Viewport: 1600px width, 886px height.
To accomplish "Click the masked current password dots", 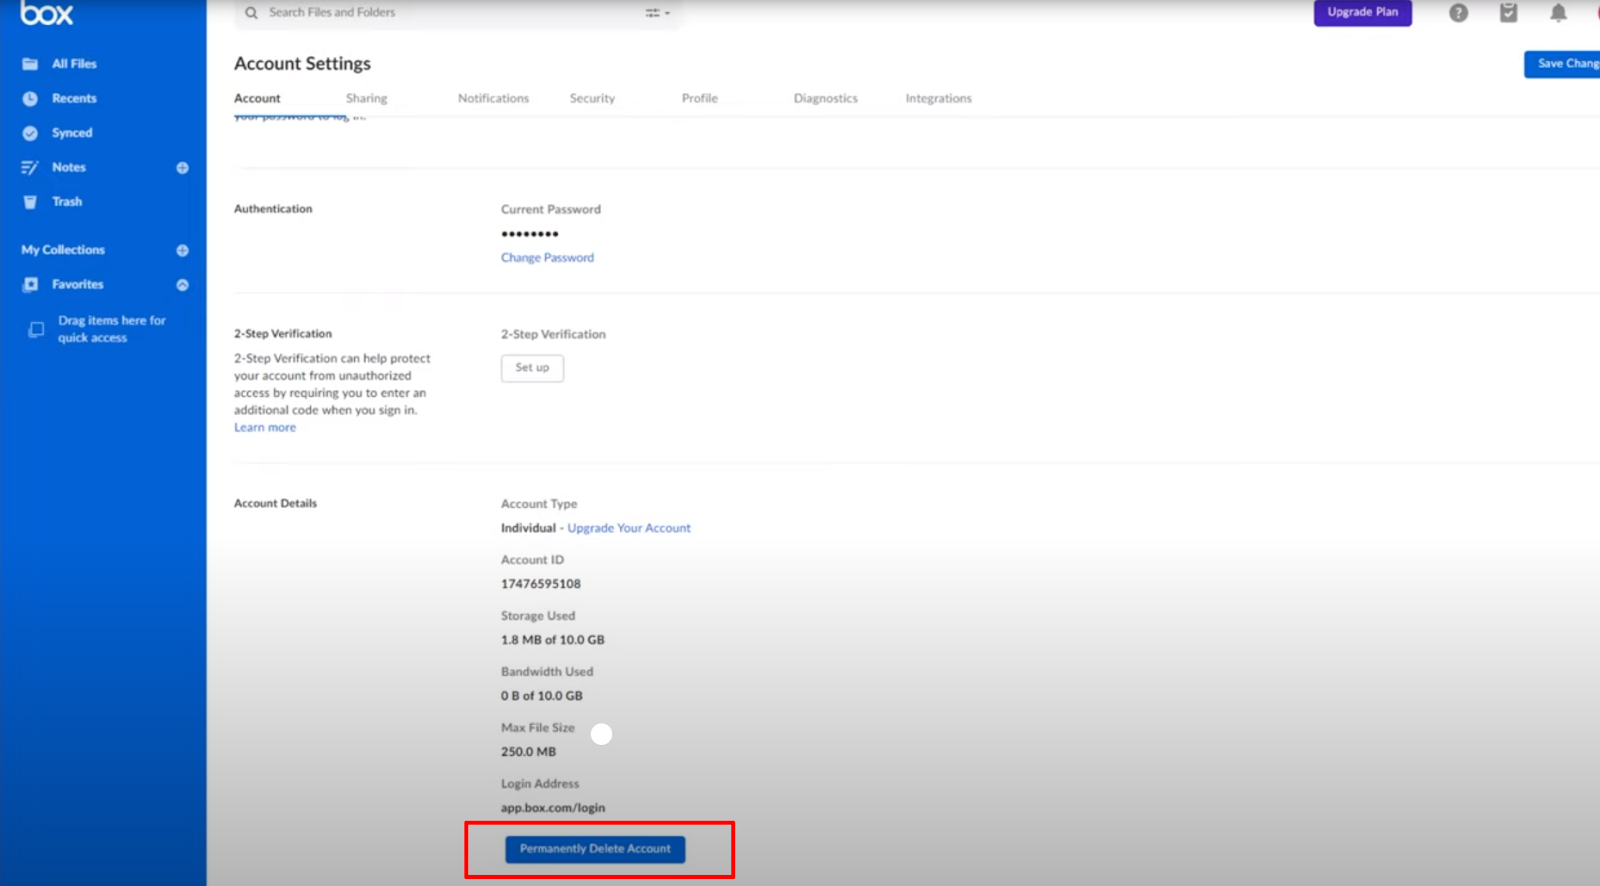I will pos(530,234).
